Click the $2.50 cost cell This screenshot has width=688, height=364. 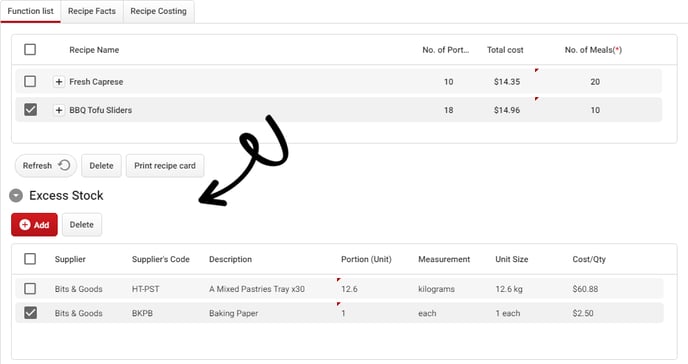[583, 313]
